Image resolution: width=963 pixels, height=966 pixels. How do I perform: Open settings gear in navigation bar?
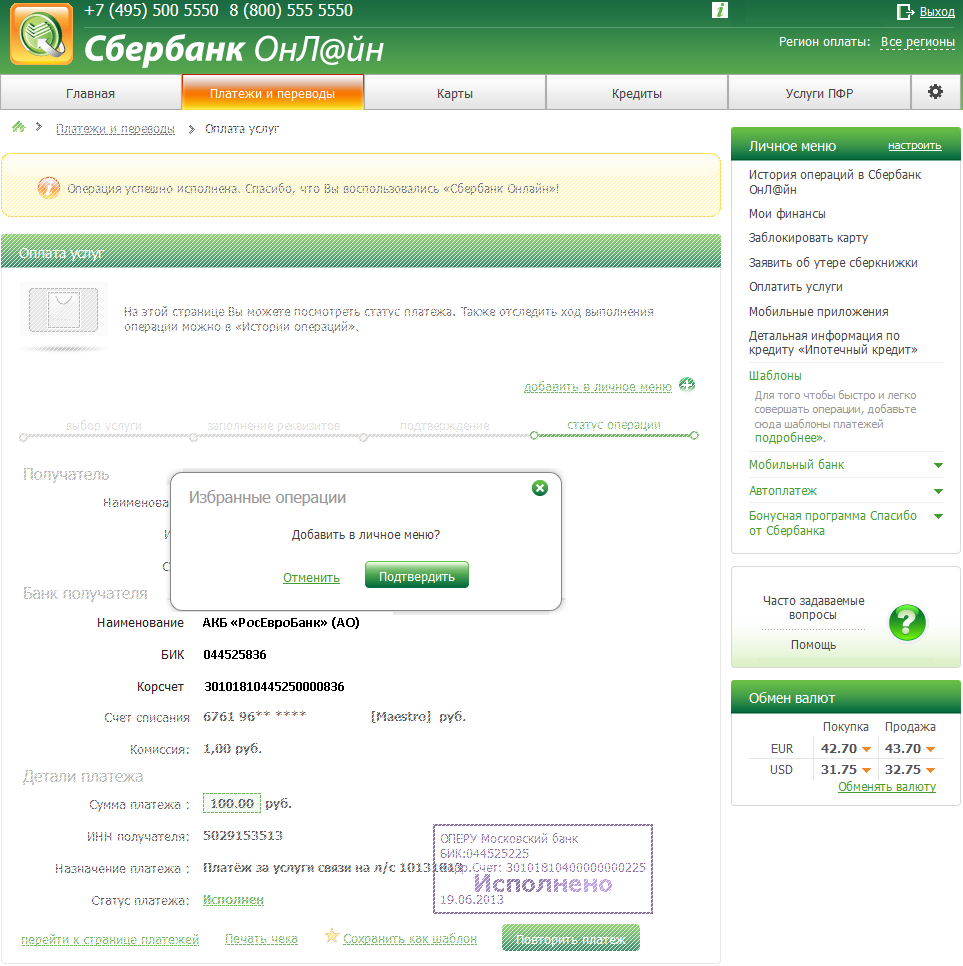[x=935, y=92]
